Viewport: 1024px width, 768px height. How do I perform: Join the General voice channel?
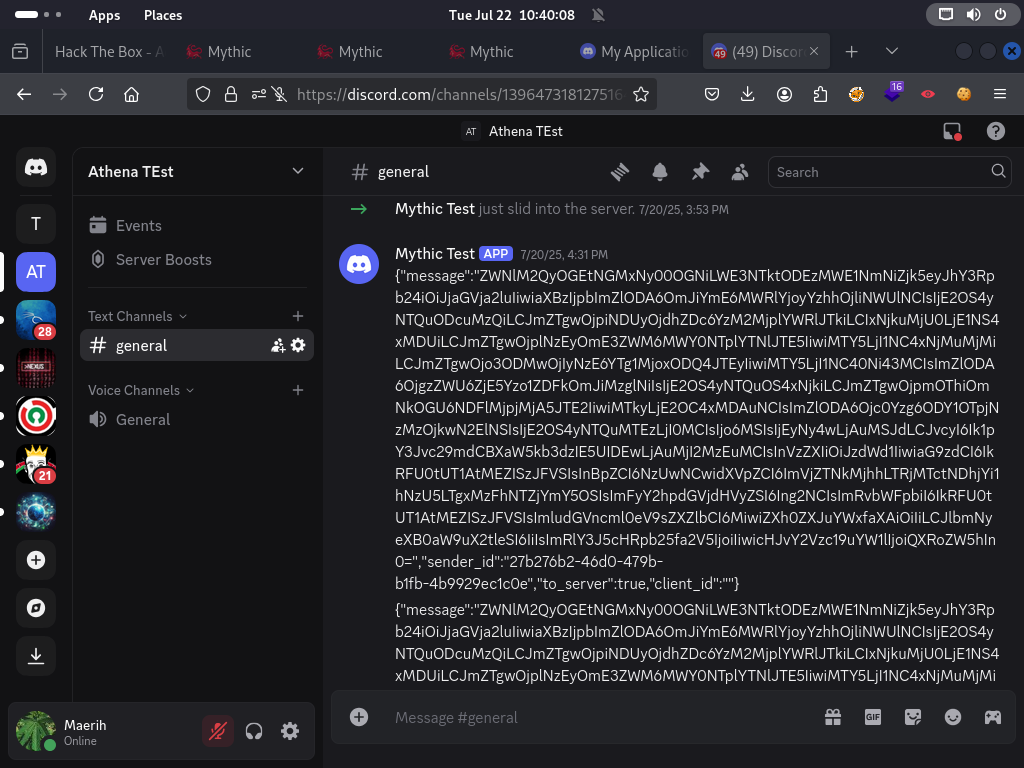[x=143, y=419]
